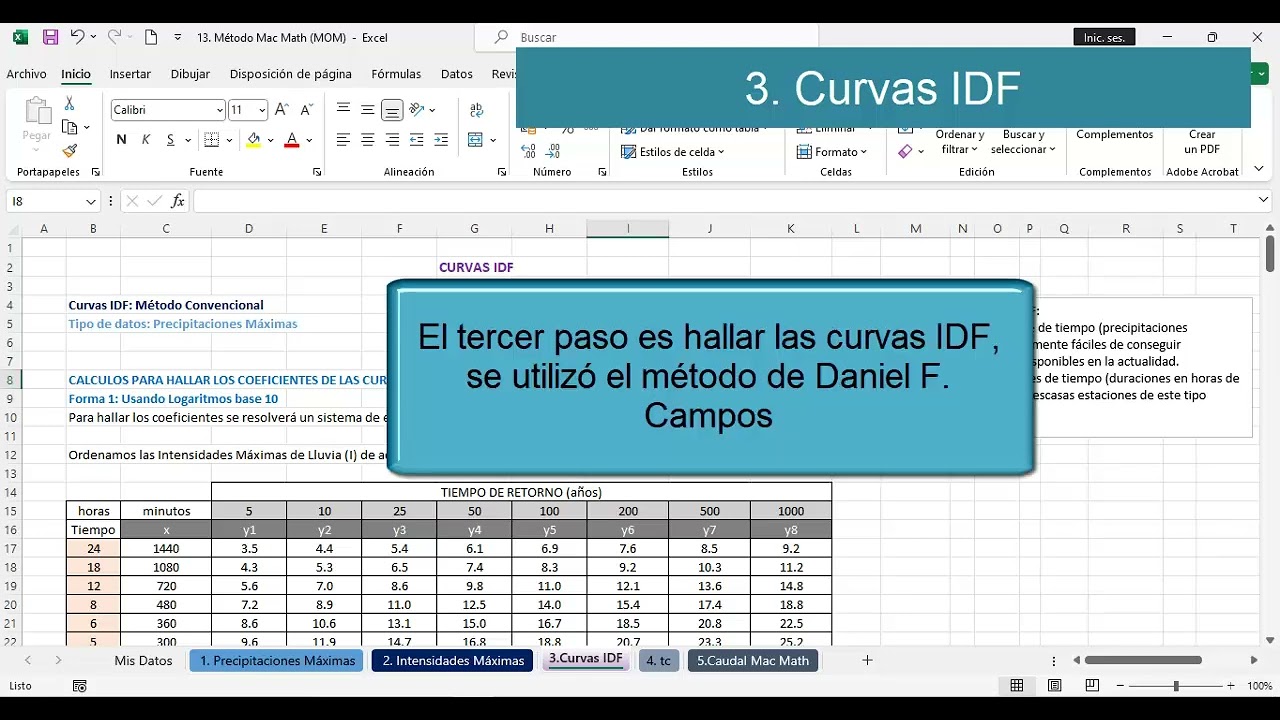Decrease font size with smaller A
Image resolution: width=1280 pixels, height=720 pixels.
pyautogui.click(x=306, y=110)
